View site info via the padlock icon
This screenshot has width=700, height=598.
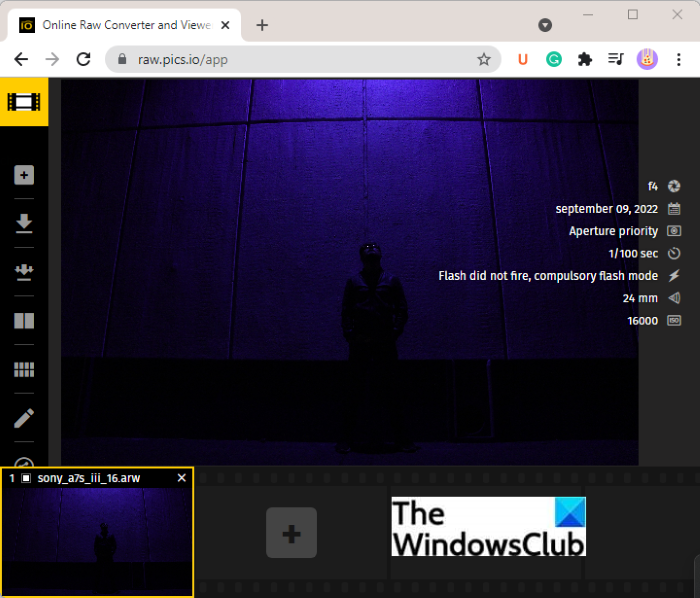pos(122,59)
